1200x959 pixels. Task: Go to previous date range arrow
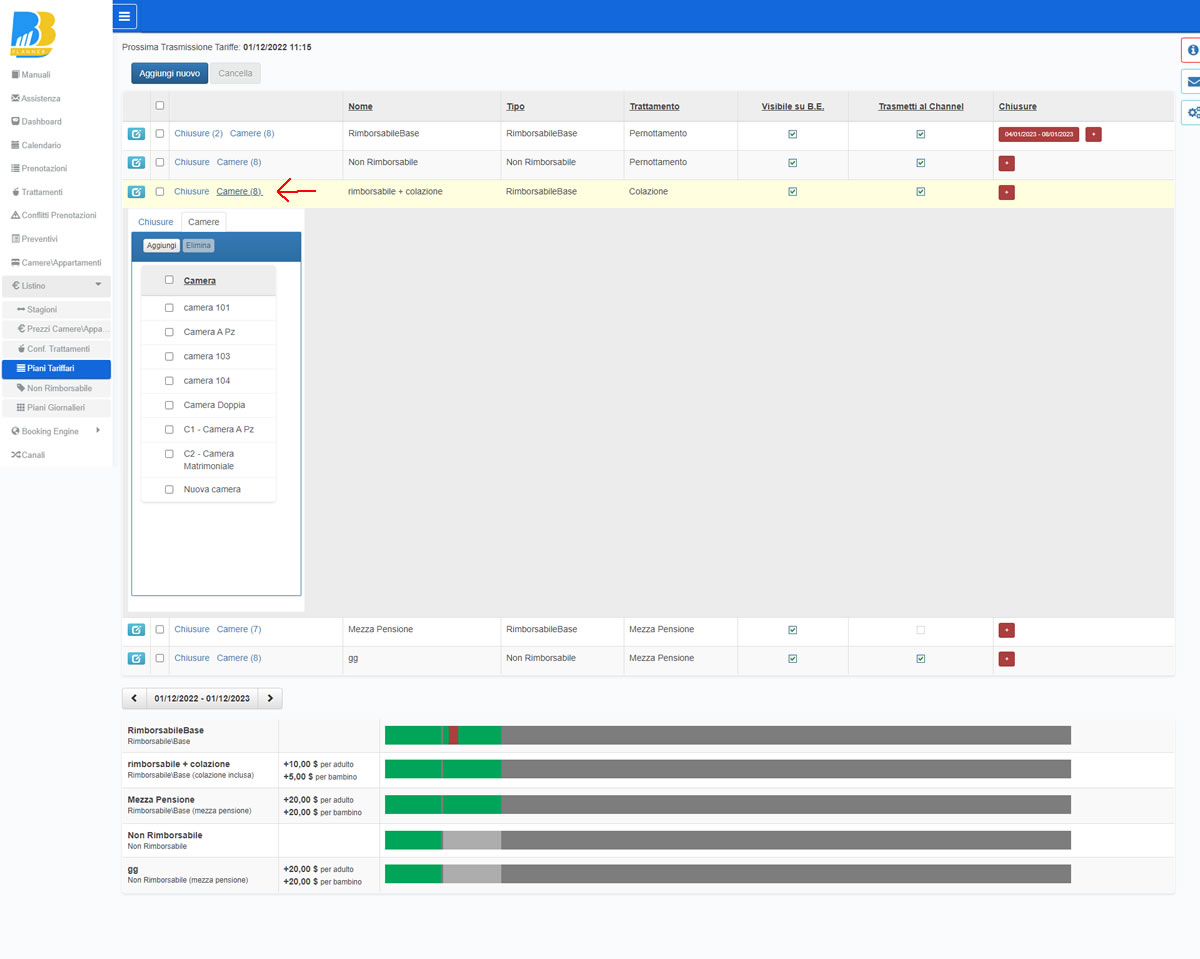134,698
